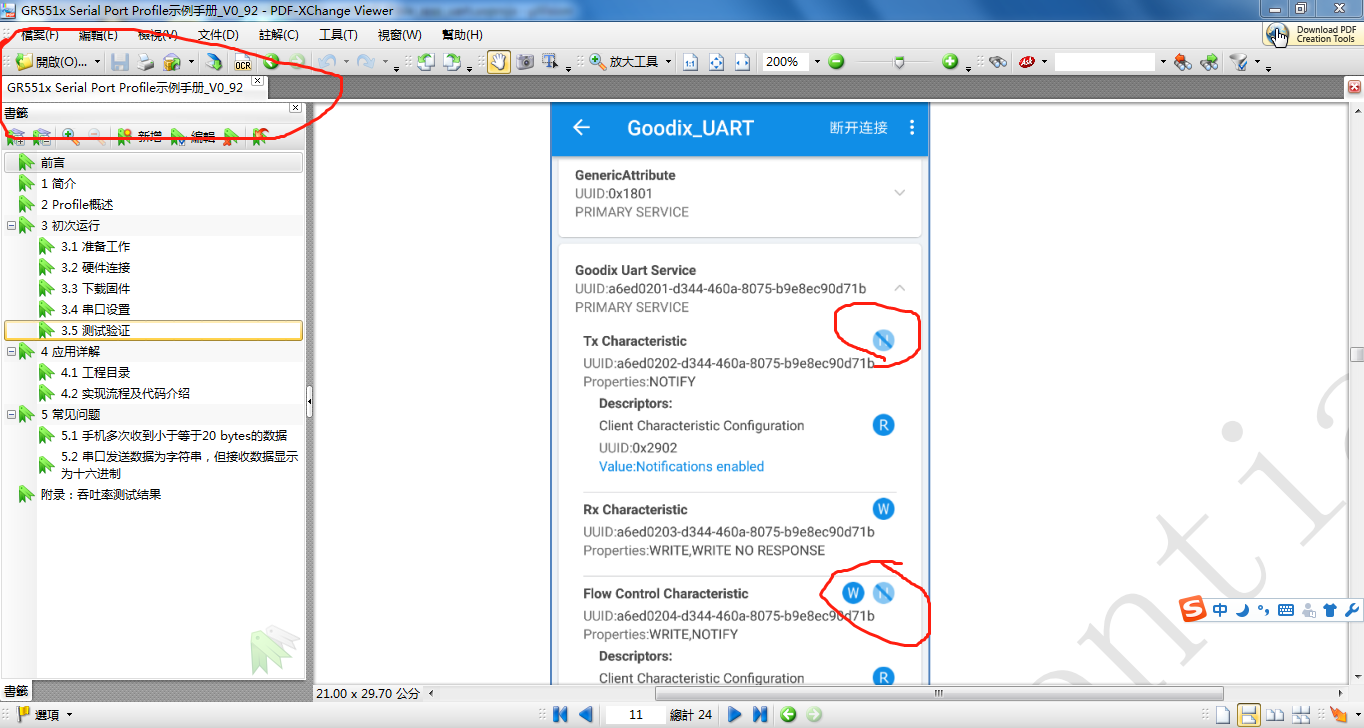Collapse the '3 初次运行' bookmark node

11,226
